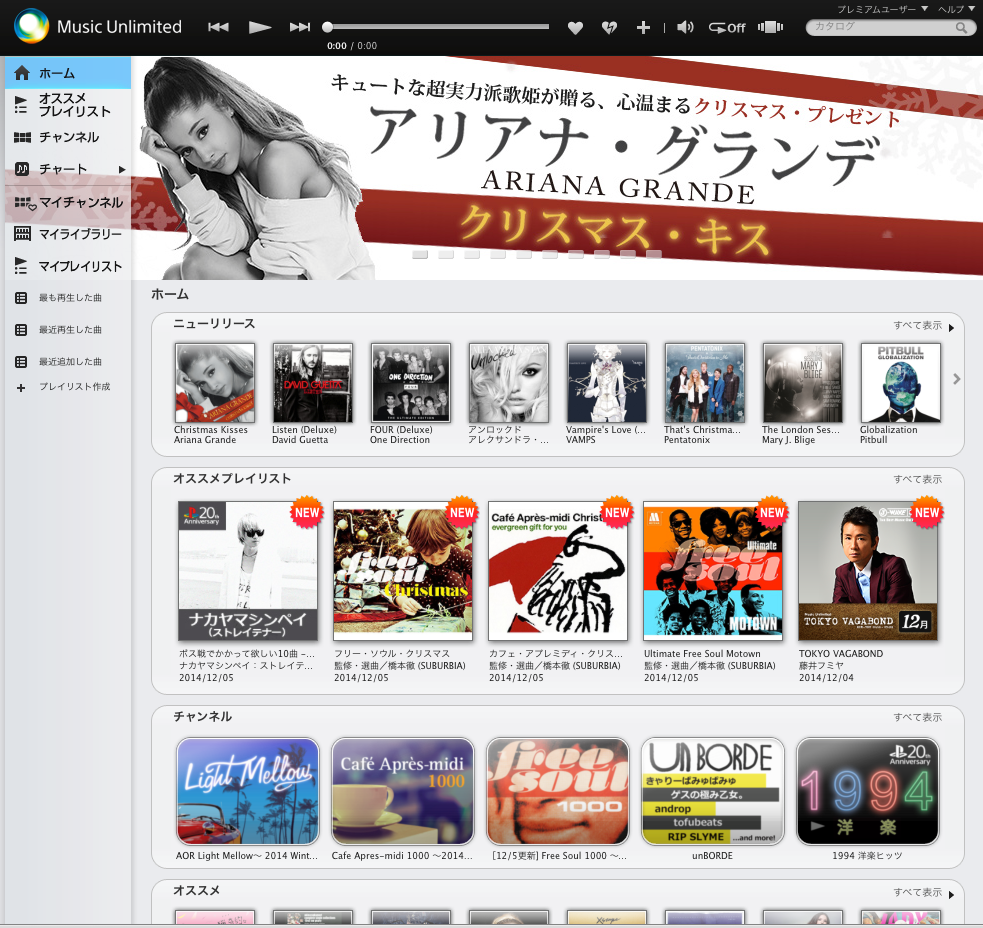
Task: Open Ultimate Free Soul Motown playlist
Action: click(713, 571)
